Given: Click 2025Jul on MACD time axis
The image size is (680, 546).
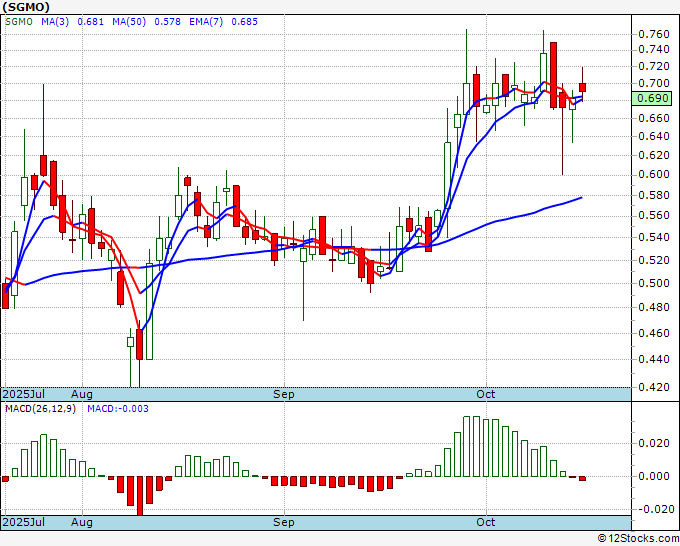Looking at the screenshot, I should [x=24, y=522].
